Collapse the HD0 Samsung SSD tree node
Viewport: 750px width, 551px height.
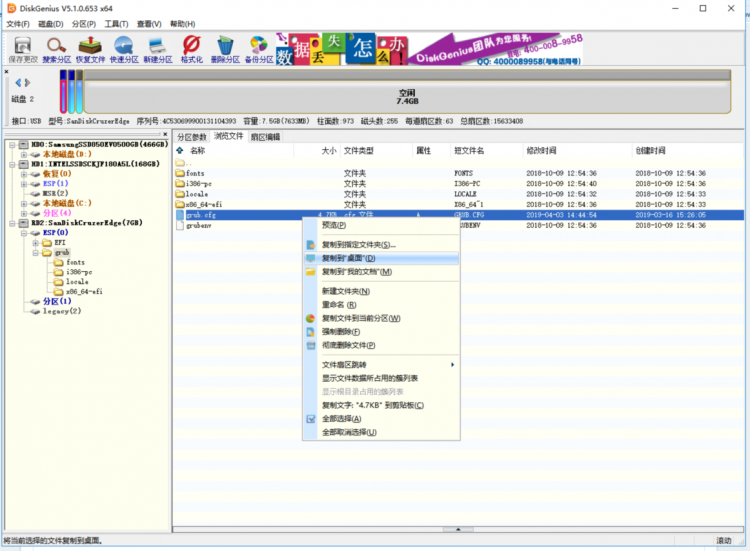(12, 144)
